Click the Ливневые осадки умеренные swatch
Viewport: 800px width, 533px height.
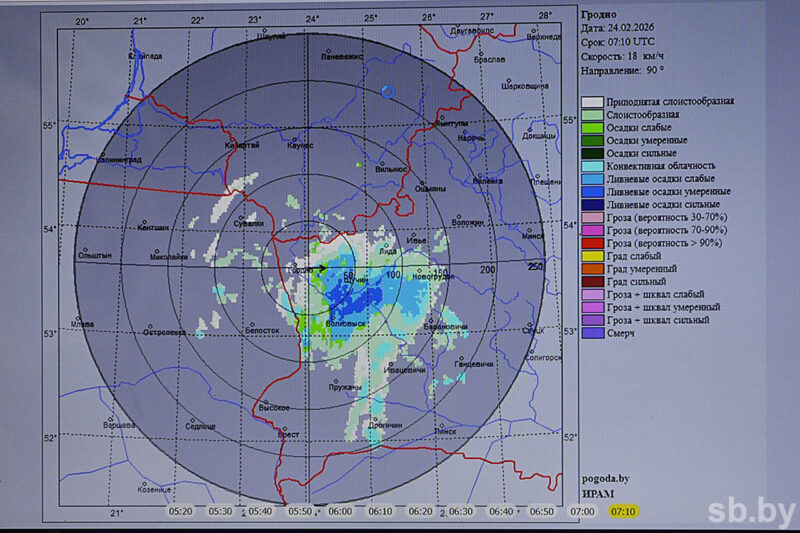[x=593, y=191]
